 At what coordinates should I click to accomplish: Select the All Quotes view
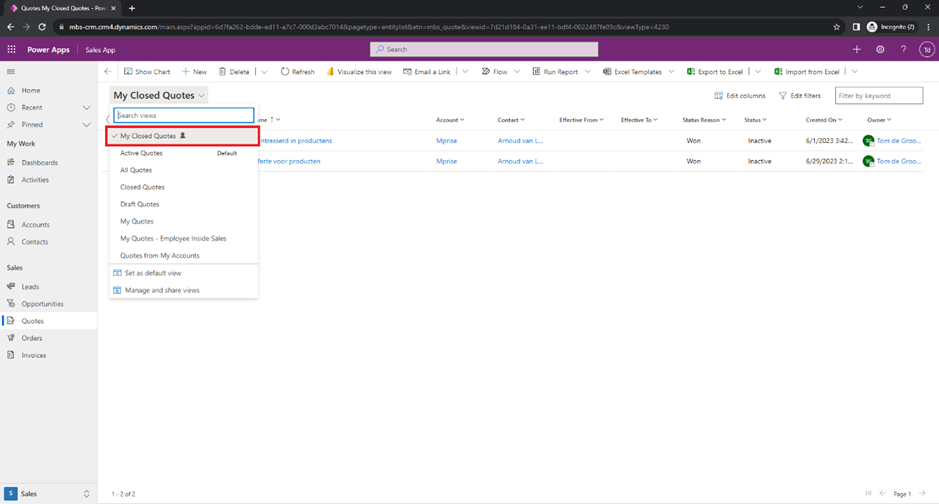click(x=183, y=170)
